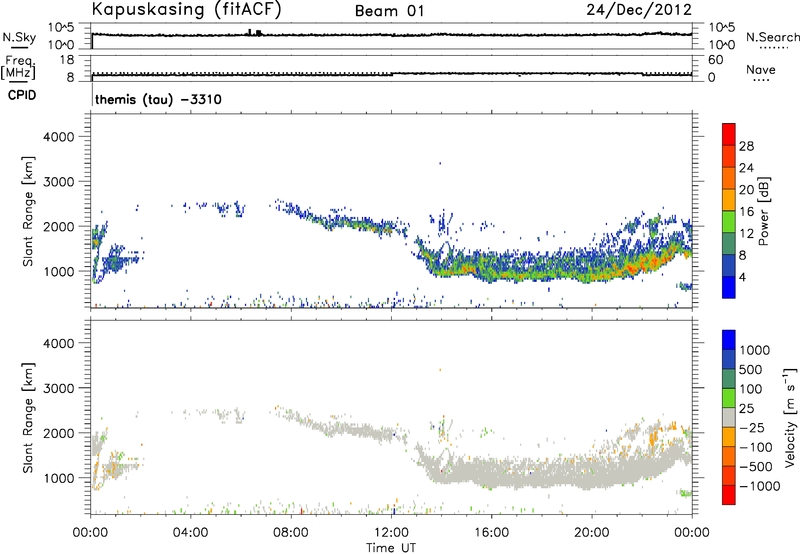
Task: Click the 16–20 dB yellow-orange Power swatch
Action: tap(729, 200)
